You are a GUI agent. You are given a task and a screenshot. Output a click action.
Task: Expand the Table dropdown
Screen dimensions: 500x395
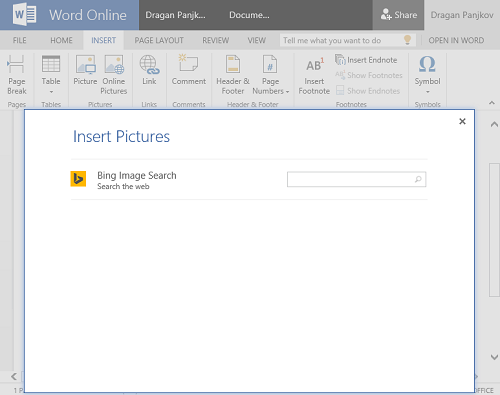pos(51,92)
